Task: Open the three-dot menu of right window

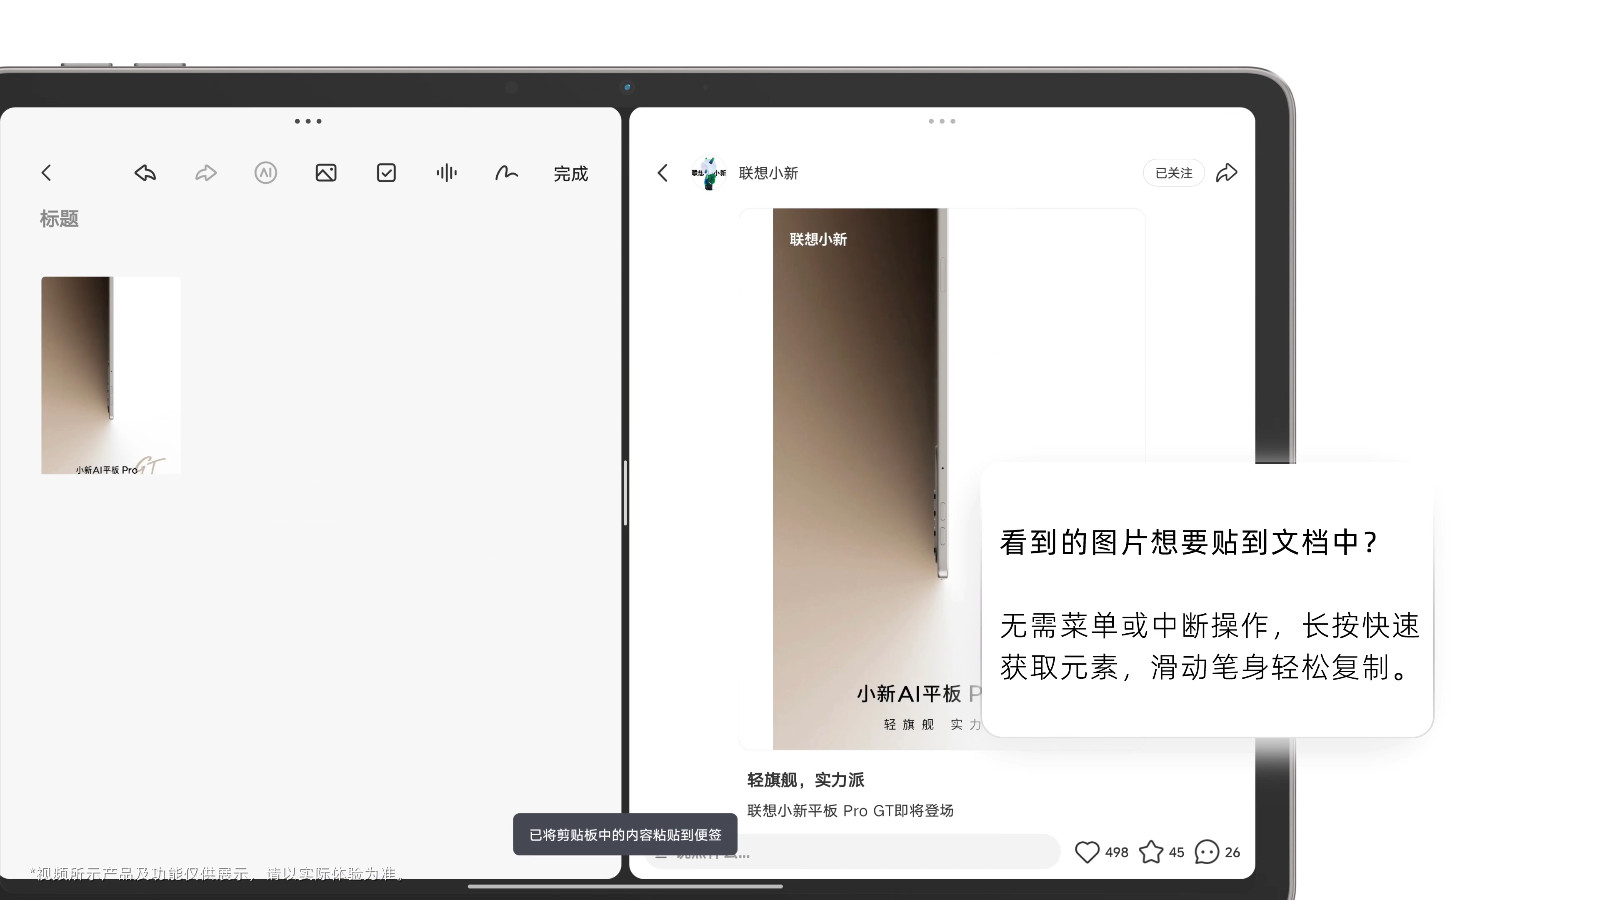Action: (942, 121)
